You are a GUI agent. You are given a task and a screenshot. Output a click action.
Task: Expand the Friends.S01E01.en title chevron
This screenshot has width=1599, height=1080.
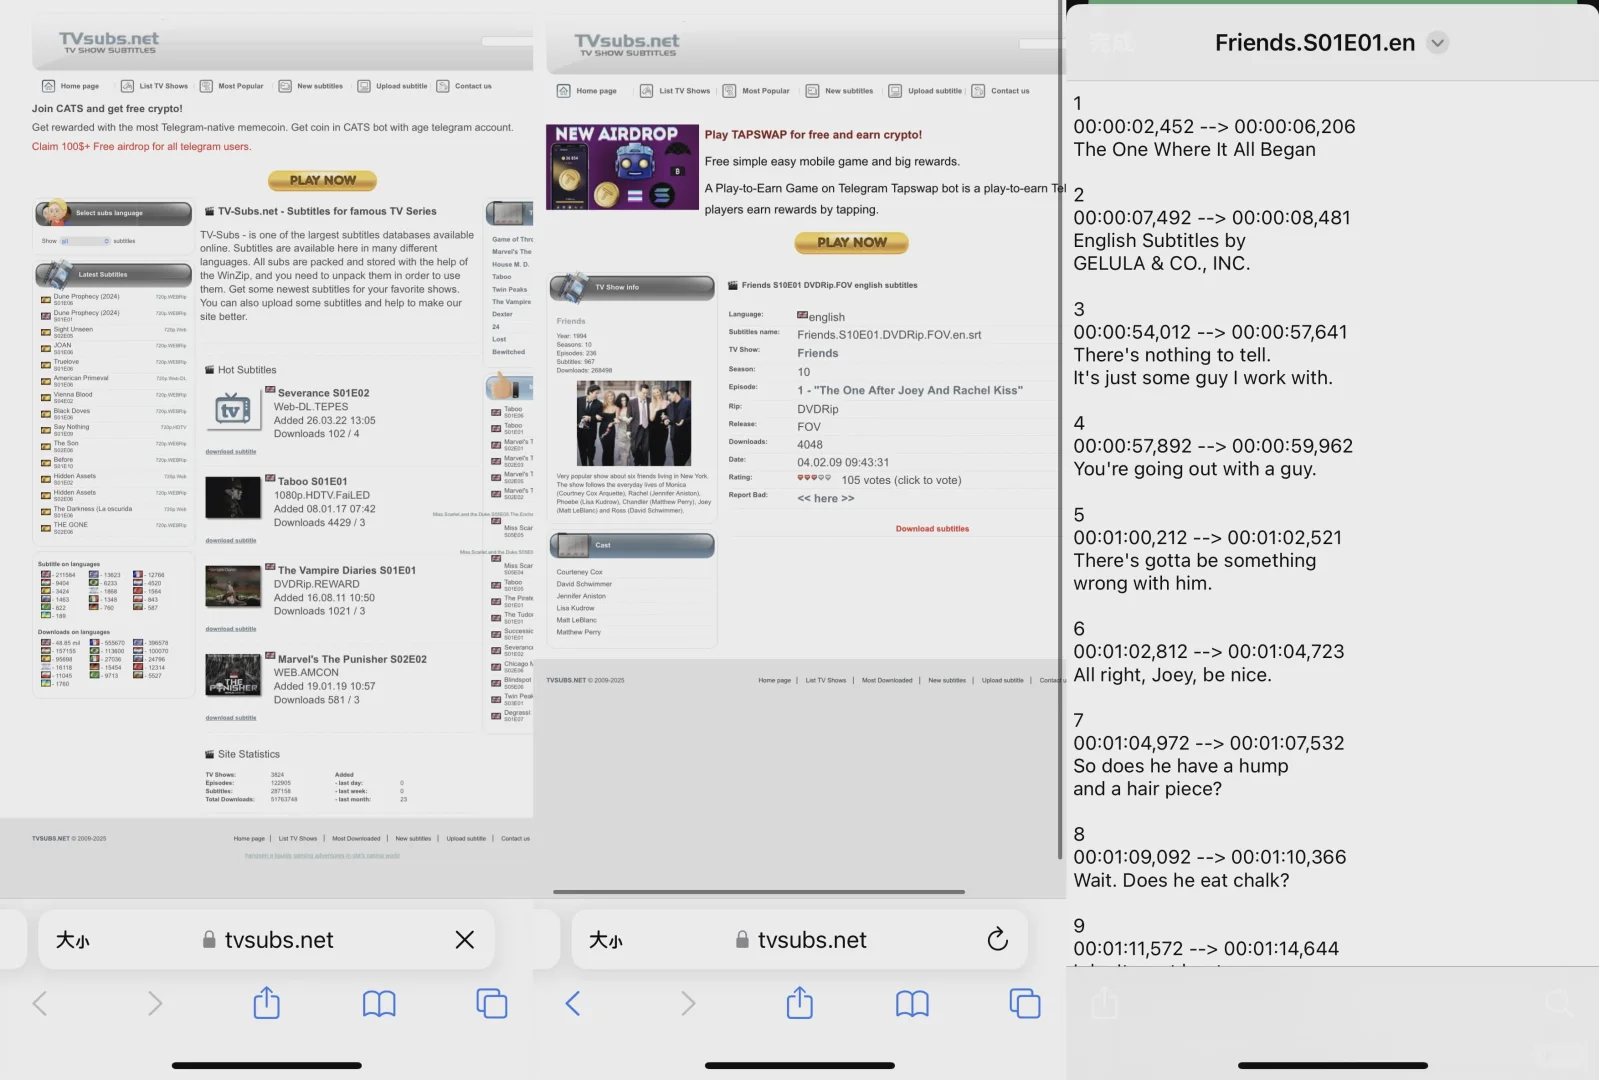(x=1437, y=43)
